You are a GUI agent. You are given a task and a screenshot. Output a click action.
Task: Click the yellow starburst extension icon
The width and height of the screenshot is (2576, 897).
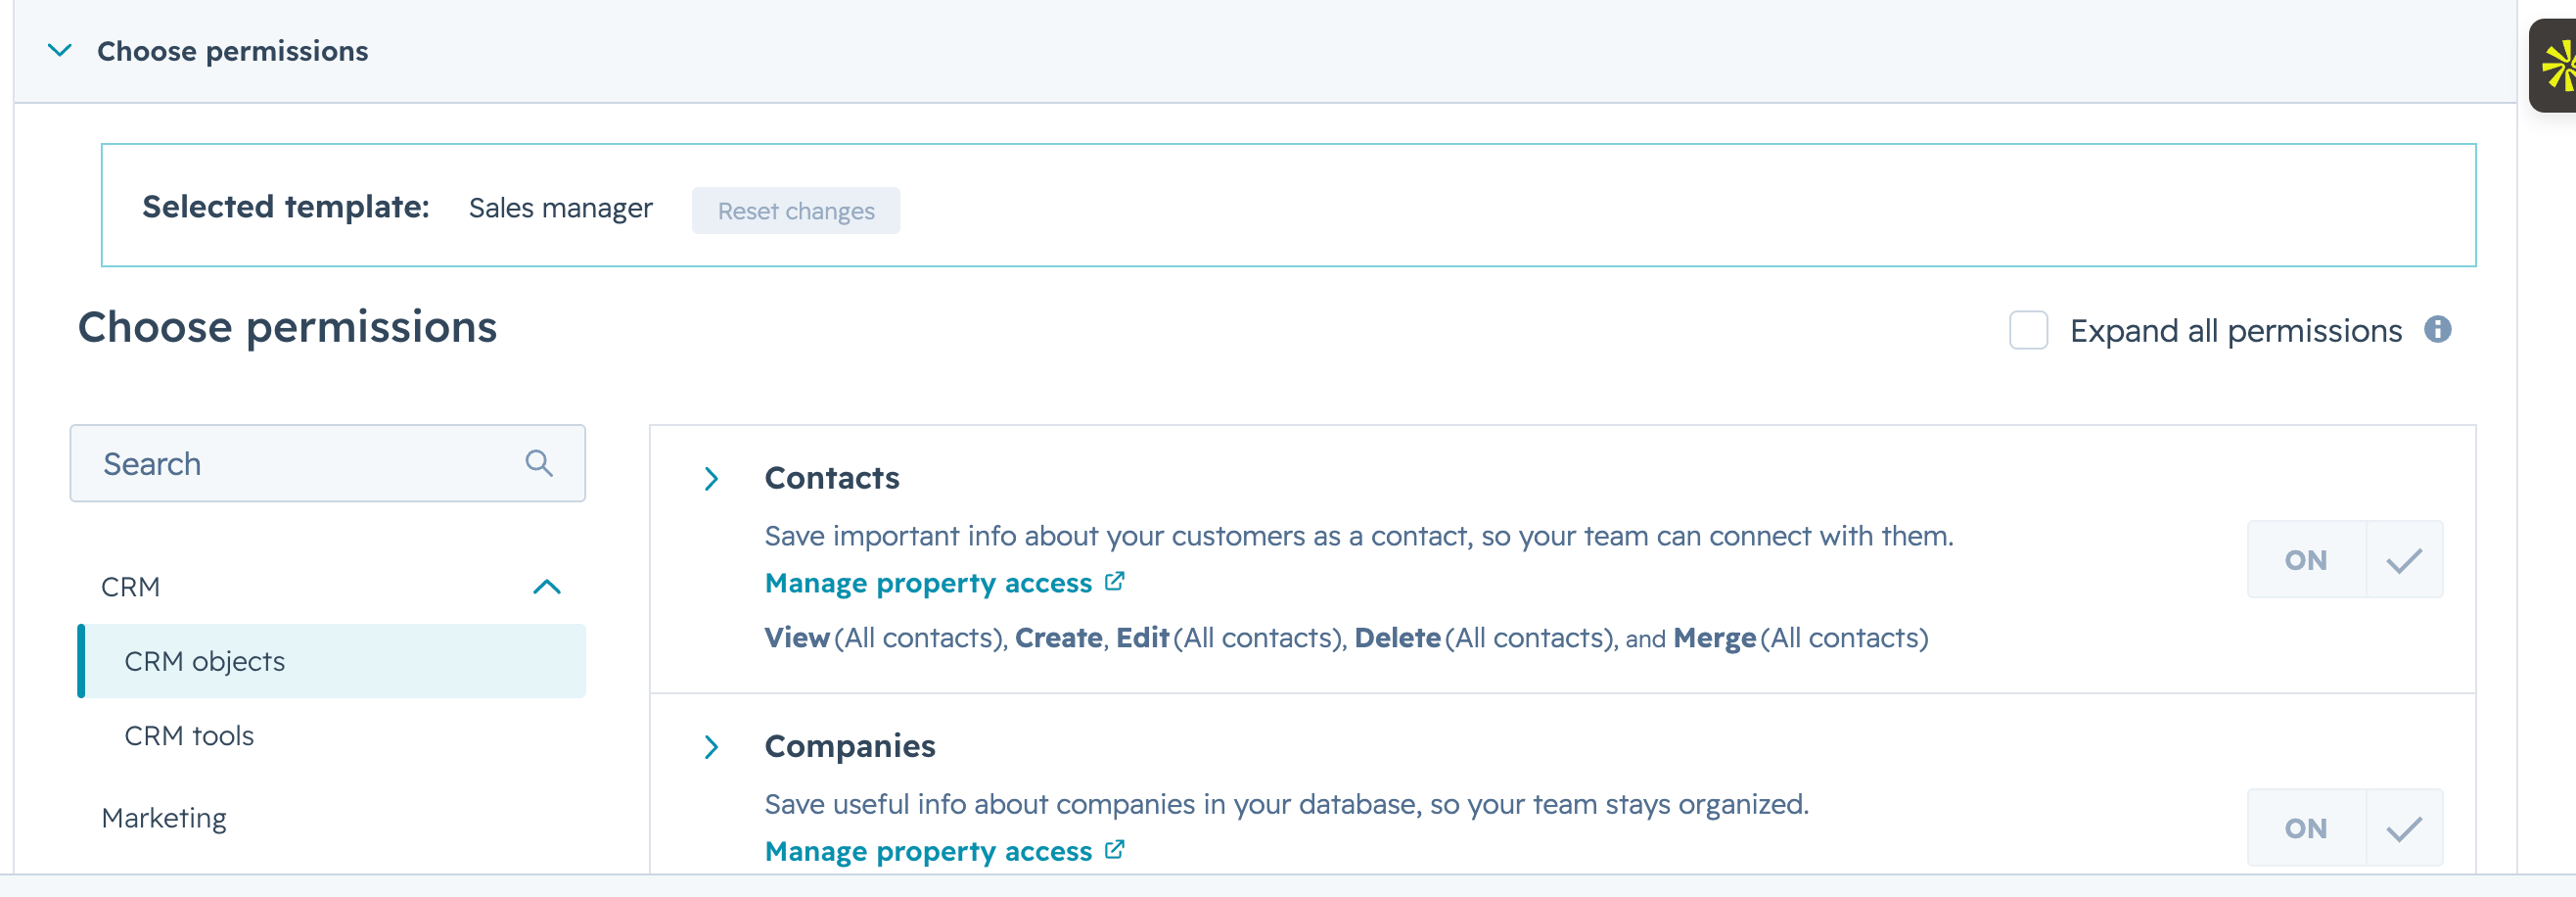pos(2557,66)
